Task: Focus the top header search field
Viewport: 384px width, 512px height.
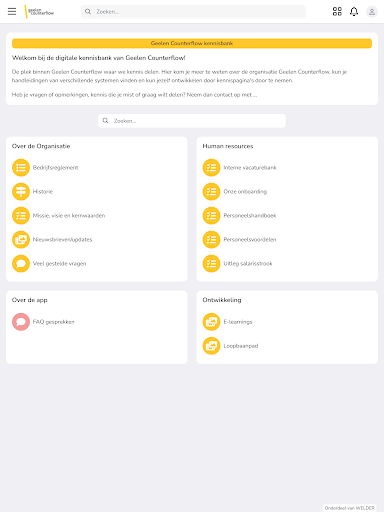Action: [193, 12]
